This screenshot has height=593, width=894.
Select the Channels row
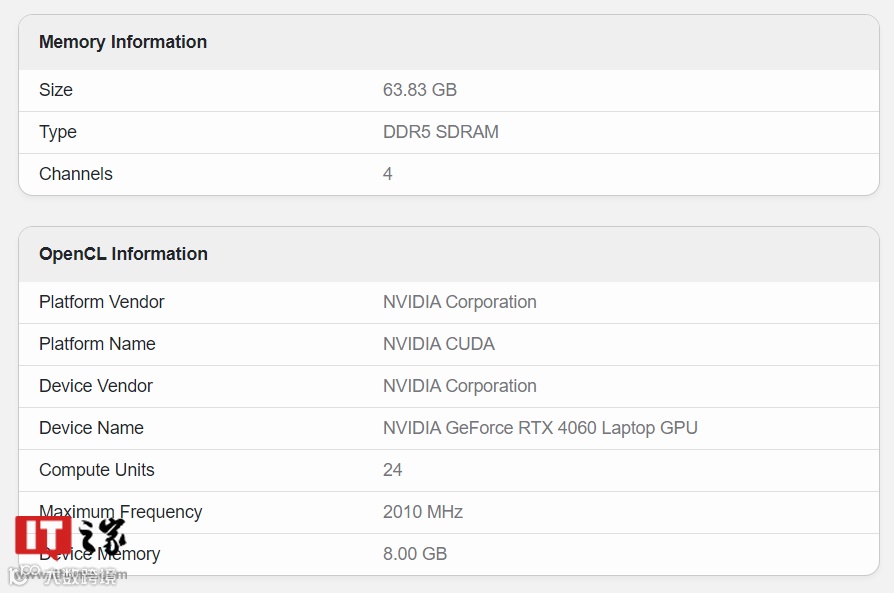click(x=75, y=173)
